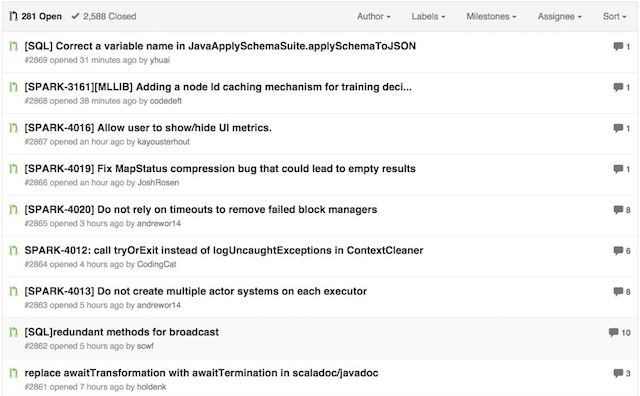Open the Author filter dropdown

(373, 16)
